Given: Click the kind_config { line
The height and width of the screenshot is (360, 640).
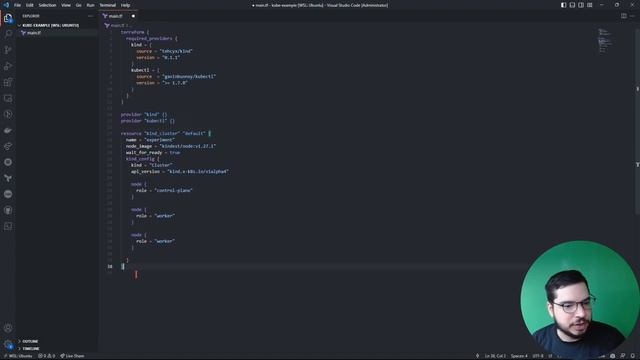Looking at the screenshot, I should click(142, 159).
